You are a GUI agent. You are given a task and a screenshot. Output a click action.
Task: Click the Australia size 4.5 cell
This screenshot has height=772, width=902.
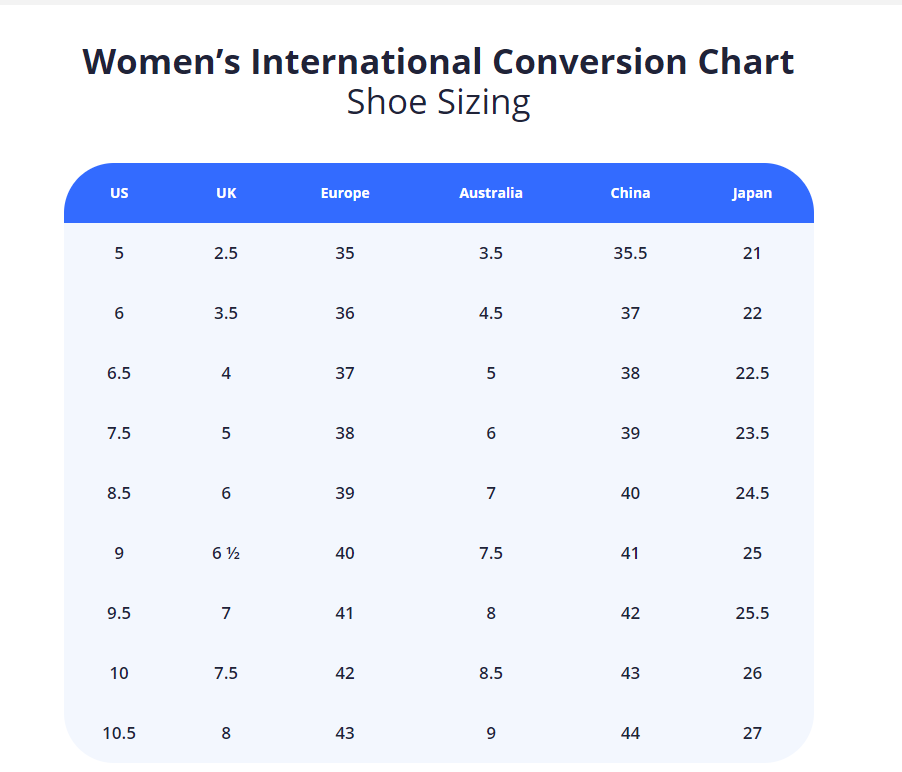pyautogui.click(x=491, y=313)
